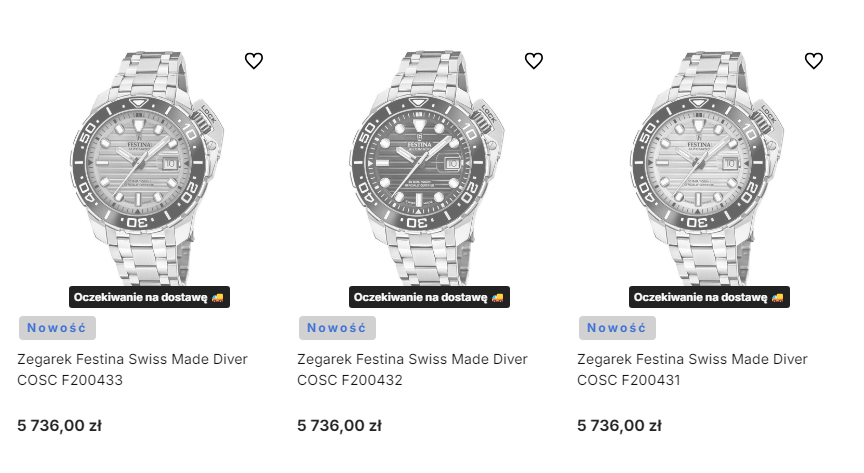
Task: Open Zegarek Festina COSC F200433 title link
Action: click(x=132, y=369)
